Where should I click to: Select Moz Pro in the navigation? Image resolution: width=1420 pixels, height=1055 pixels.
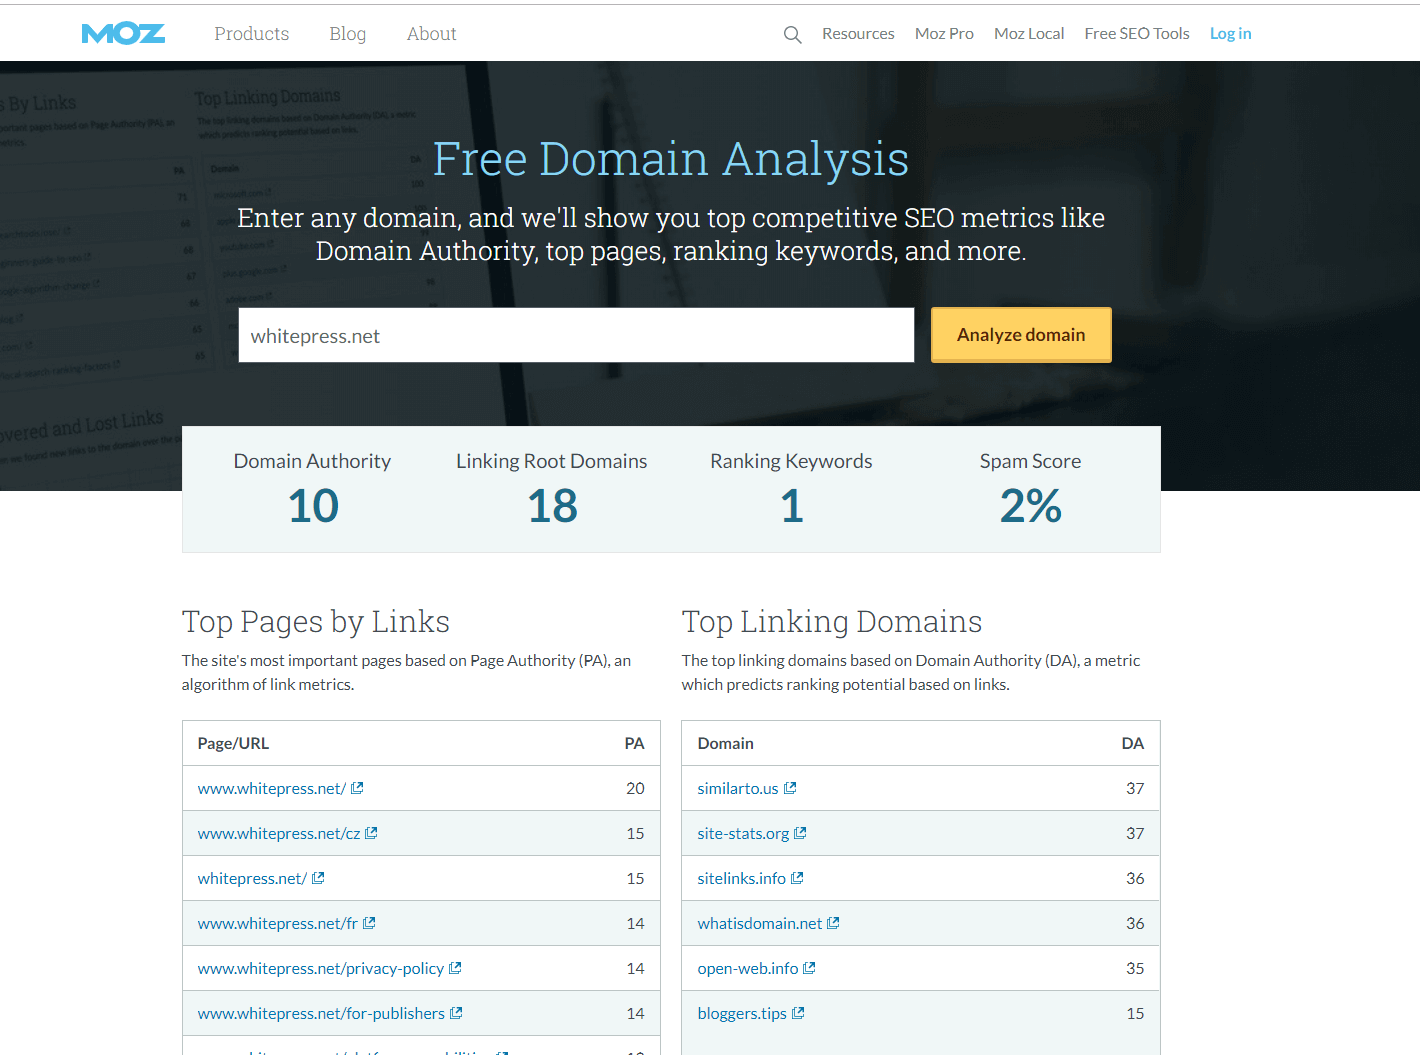[944, 34]
